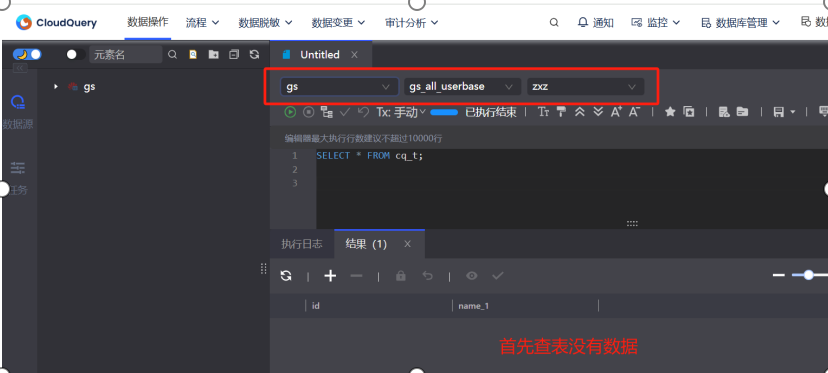Viewport: 828px width, 373px height.
Task: Open the Tx: 手动 transaction mode selector
Action: [401, 112]
